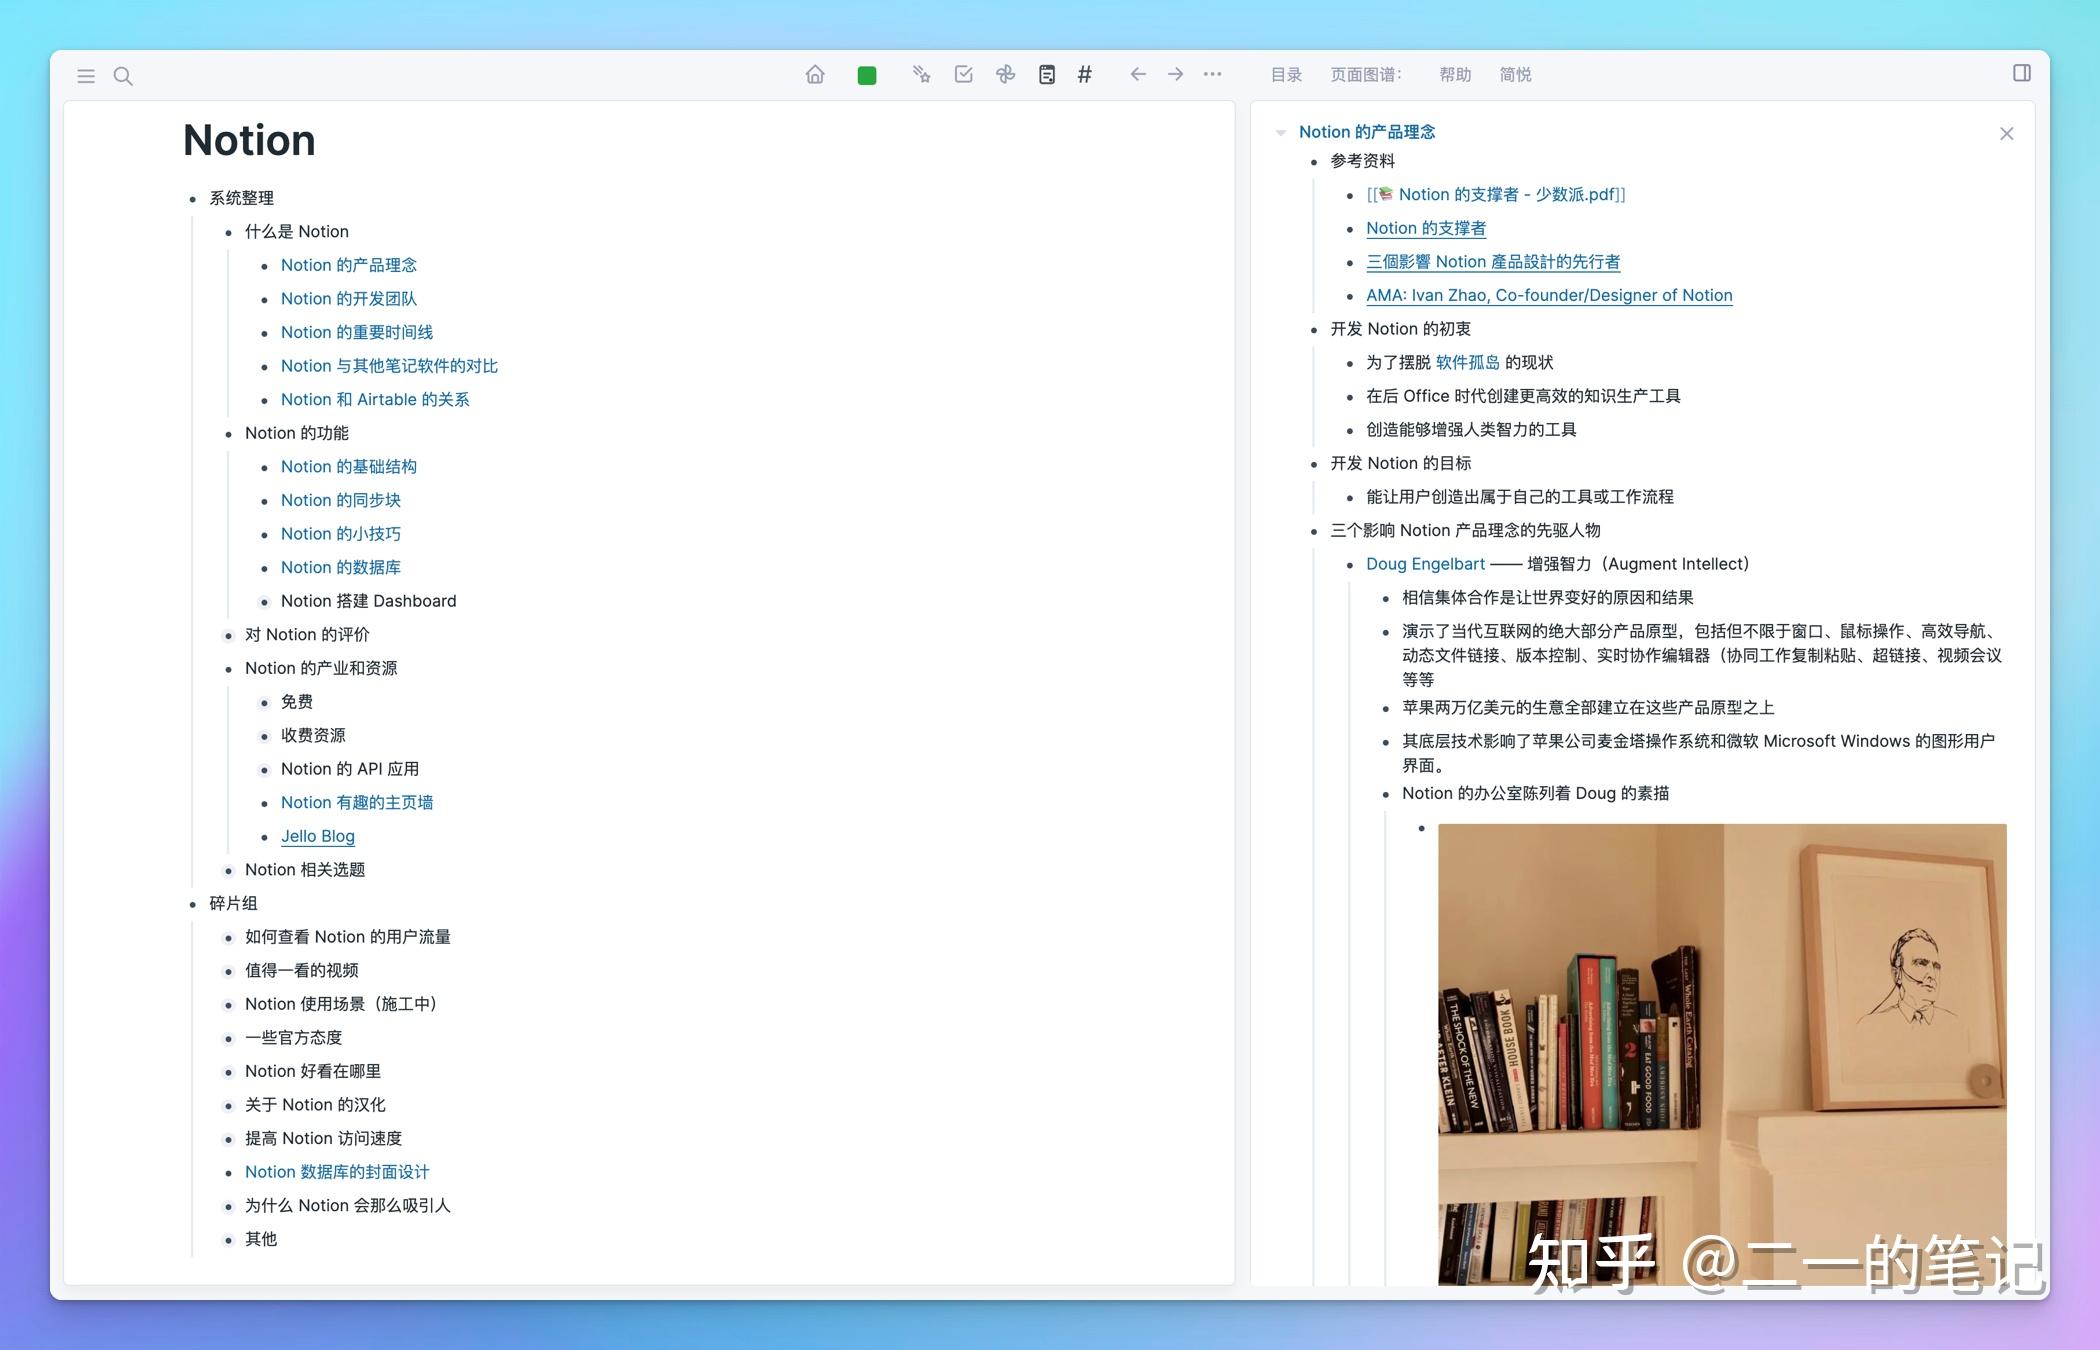Viewport: 2100px width, 1350px height.
Task: Click the bullet of Notion 的功能
Action: [x=228, y=434]
